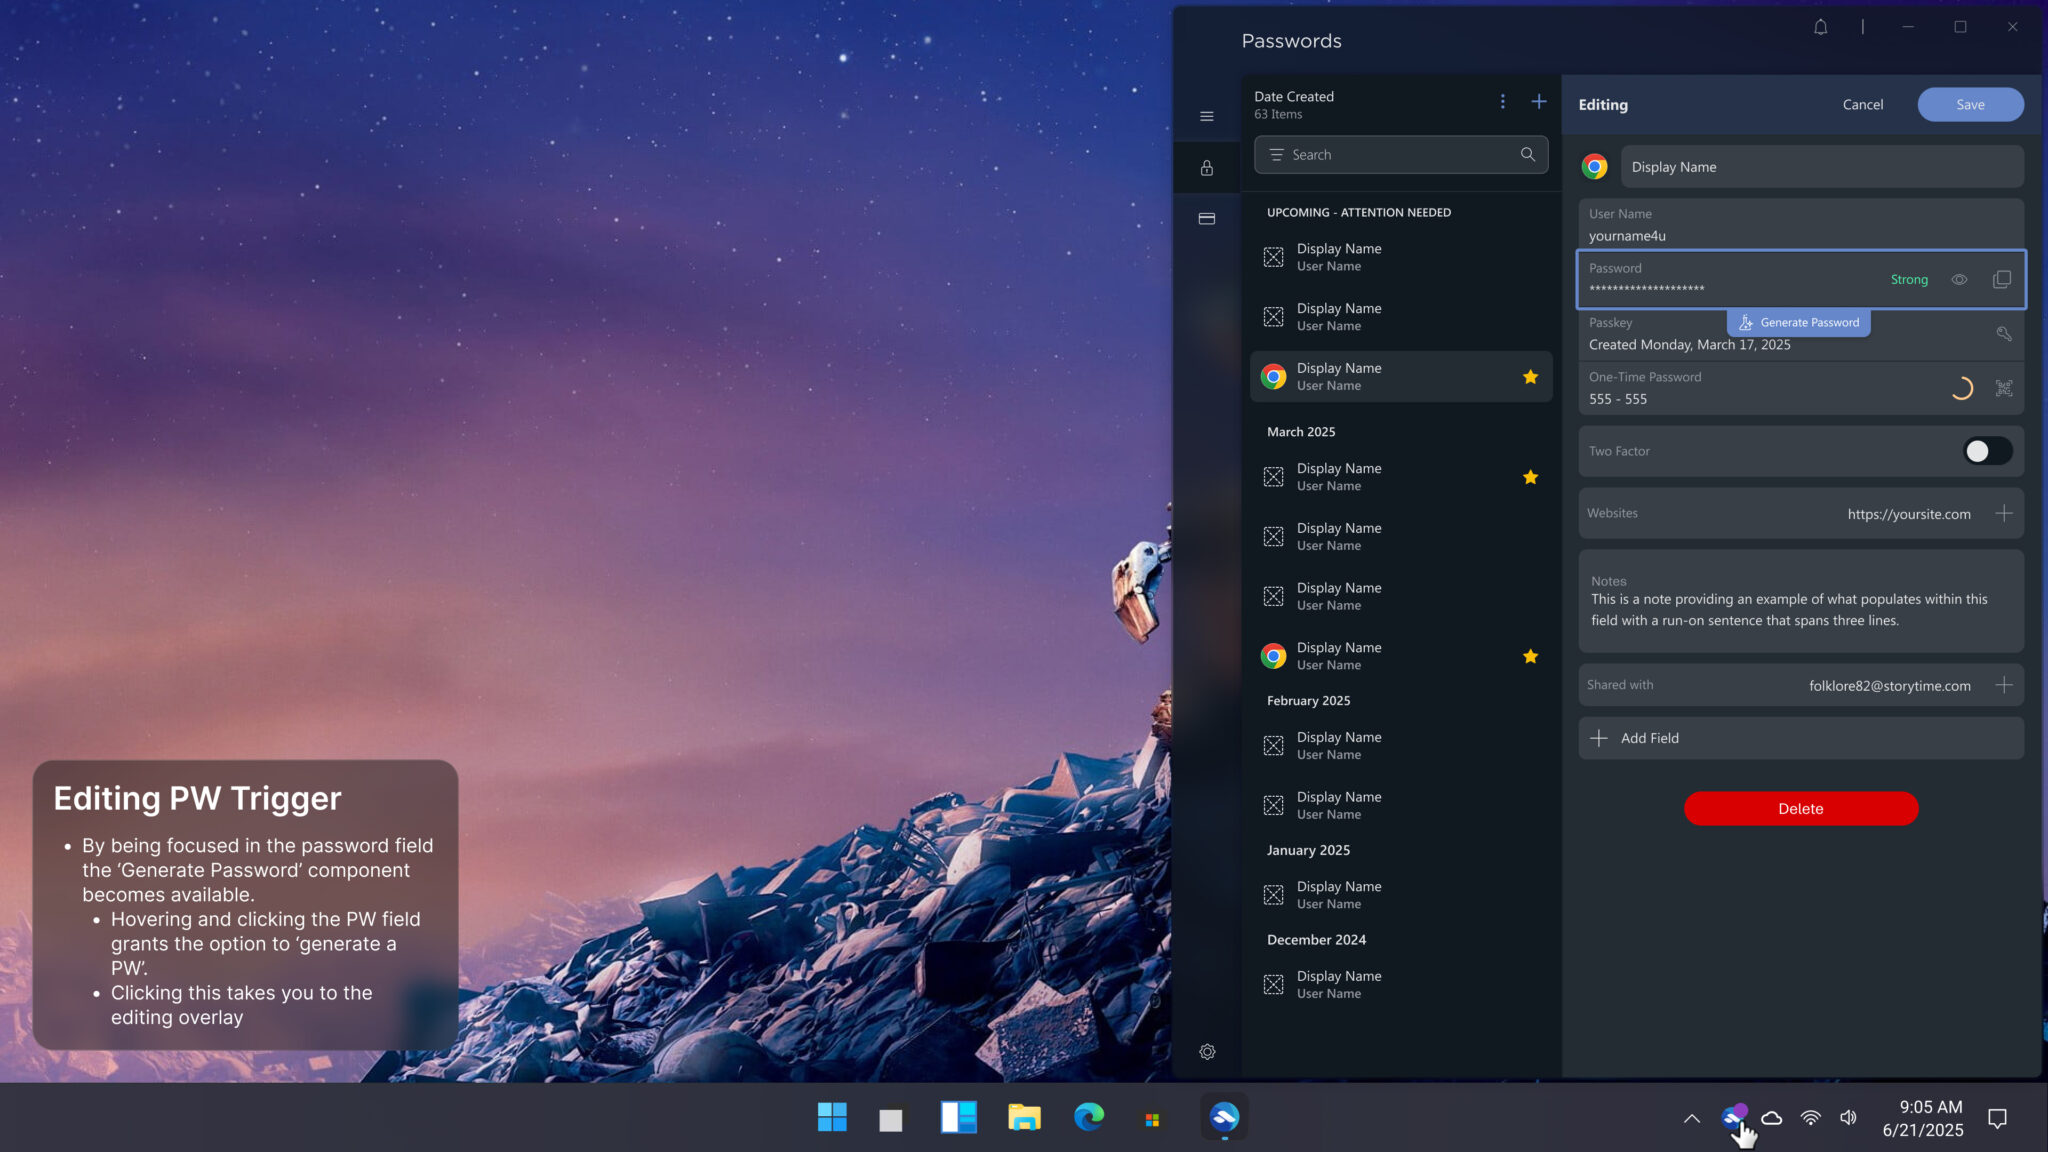Reveal password using the eye icon
Image resolution: width=2048 pixels, height=1152 pixels.
(x=1959, y=280)
